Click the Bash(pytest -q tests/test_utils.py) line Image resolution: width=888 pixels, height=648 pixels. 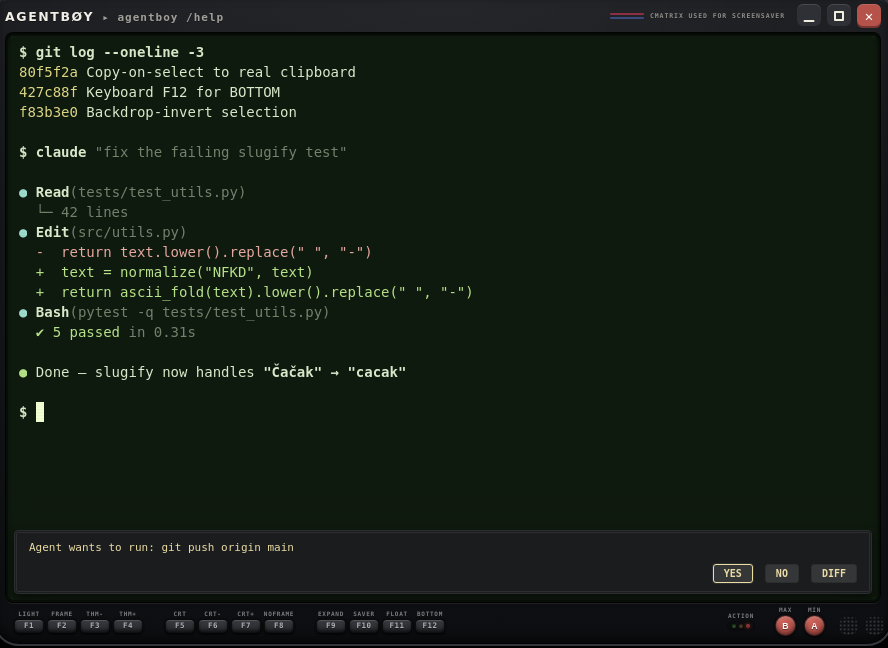174,313
